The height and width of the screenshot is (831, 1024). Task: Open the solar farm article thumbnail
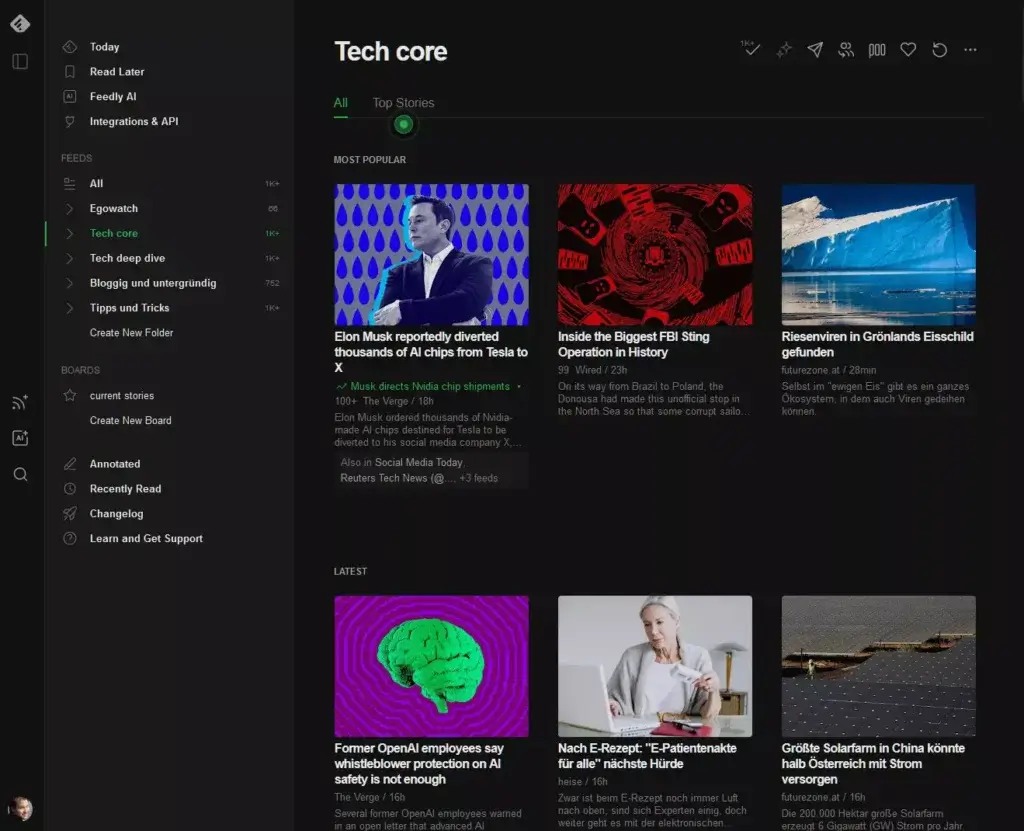[x=878, y=666]
